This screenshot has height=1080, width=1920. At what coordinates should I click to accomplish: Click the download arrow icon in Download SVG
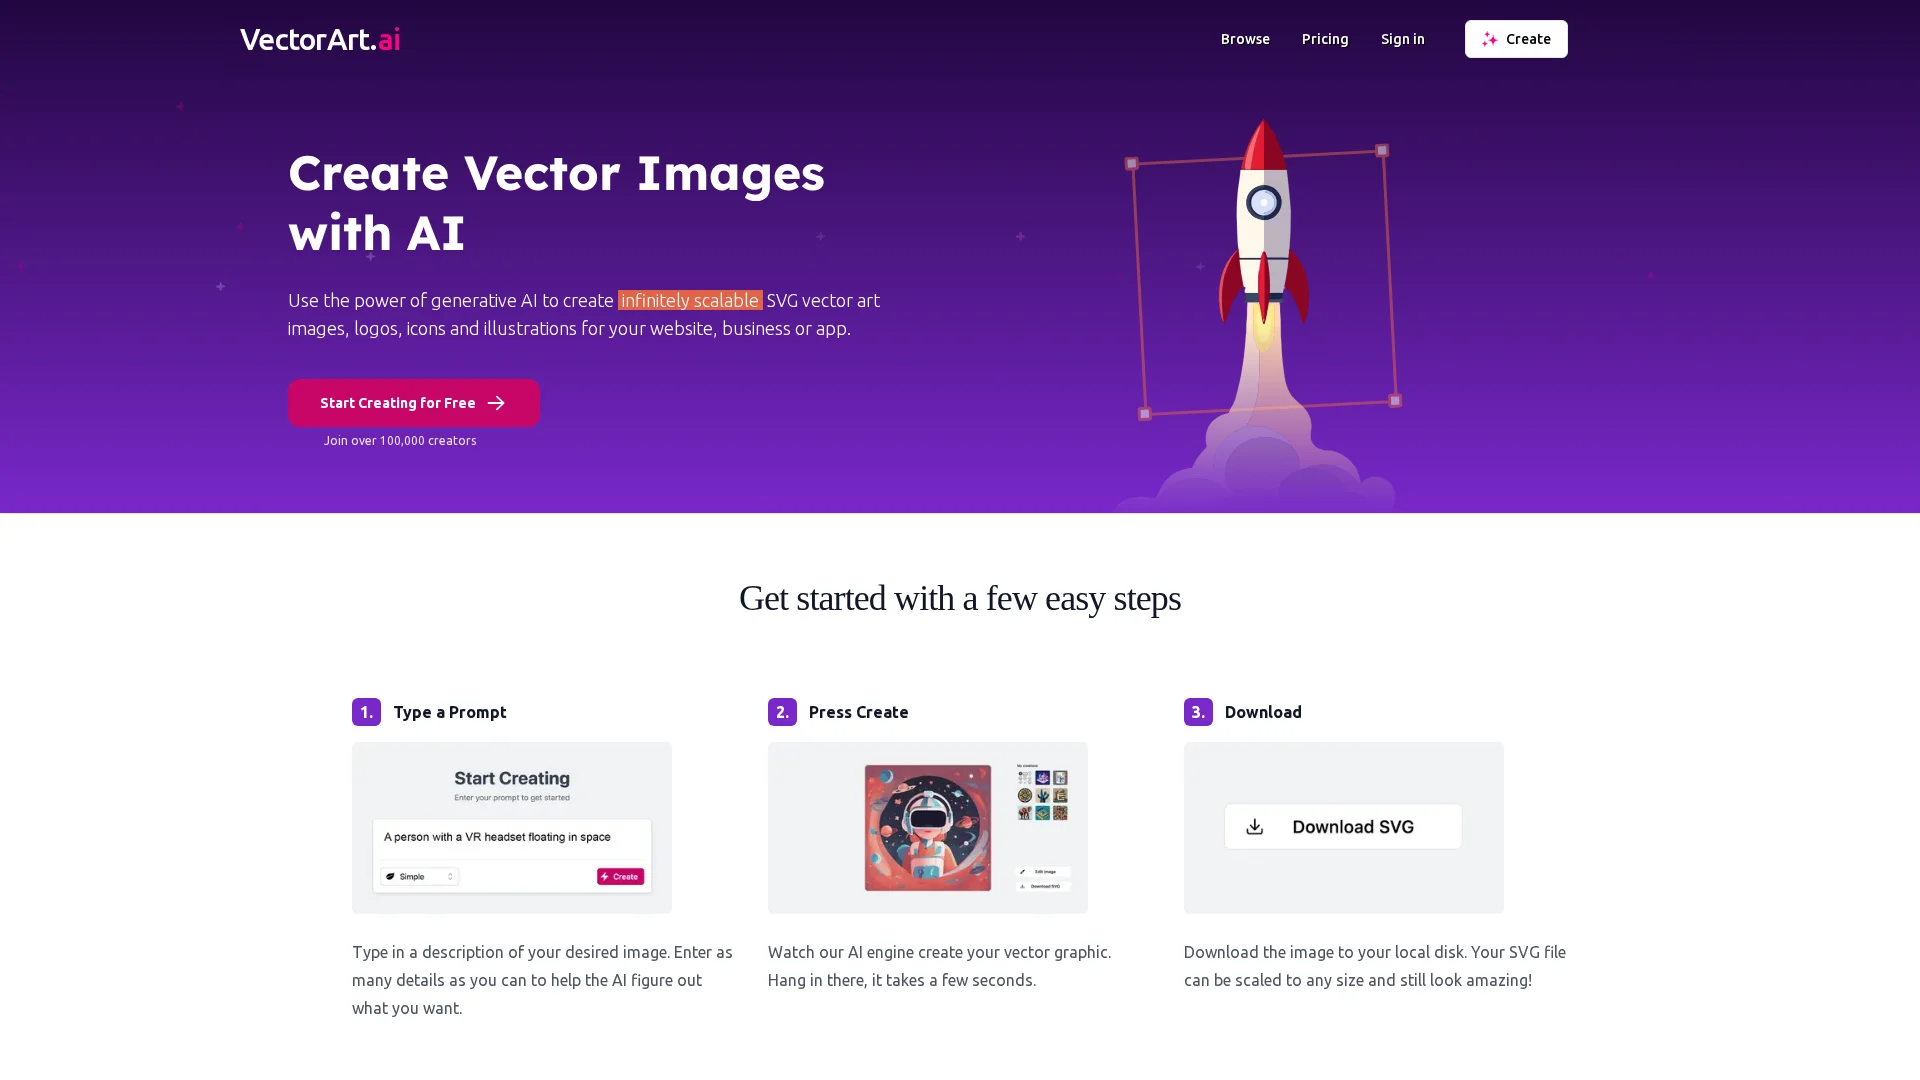(1254, 827)
